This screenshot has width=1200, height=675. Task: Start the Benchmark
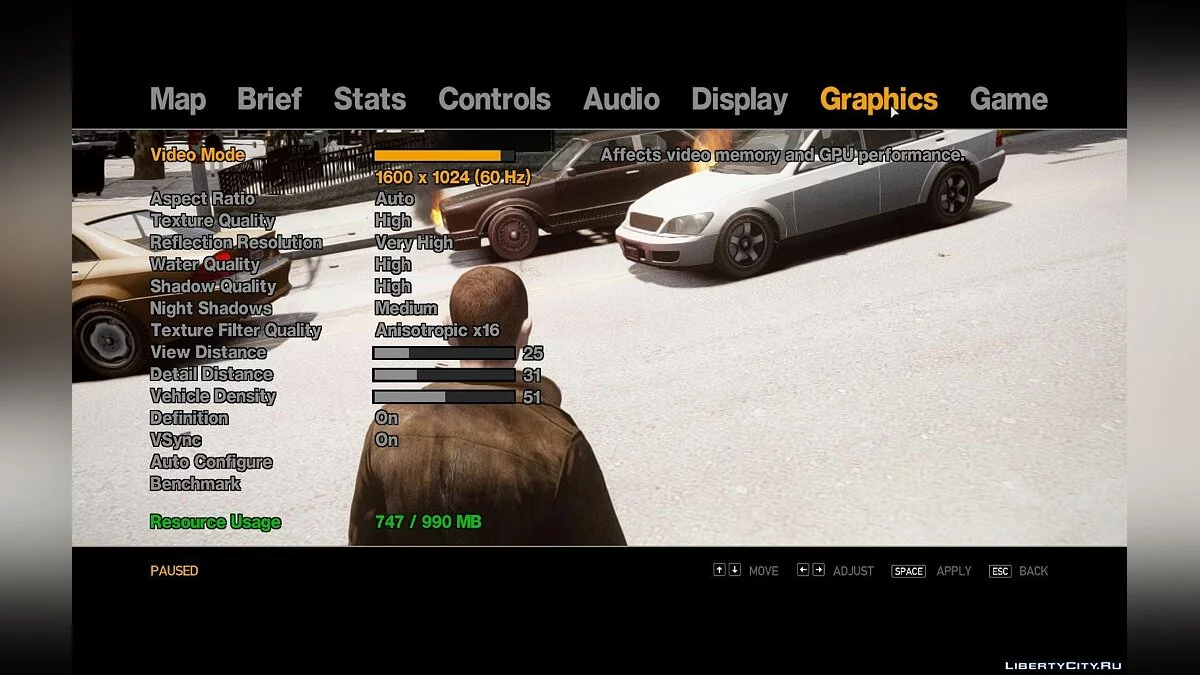click(195, 484)
